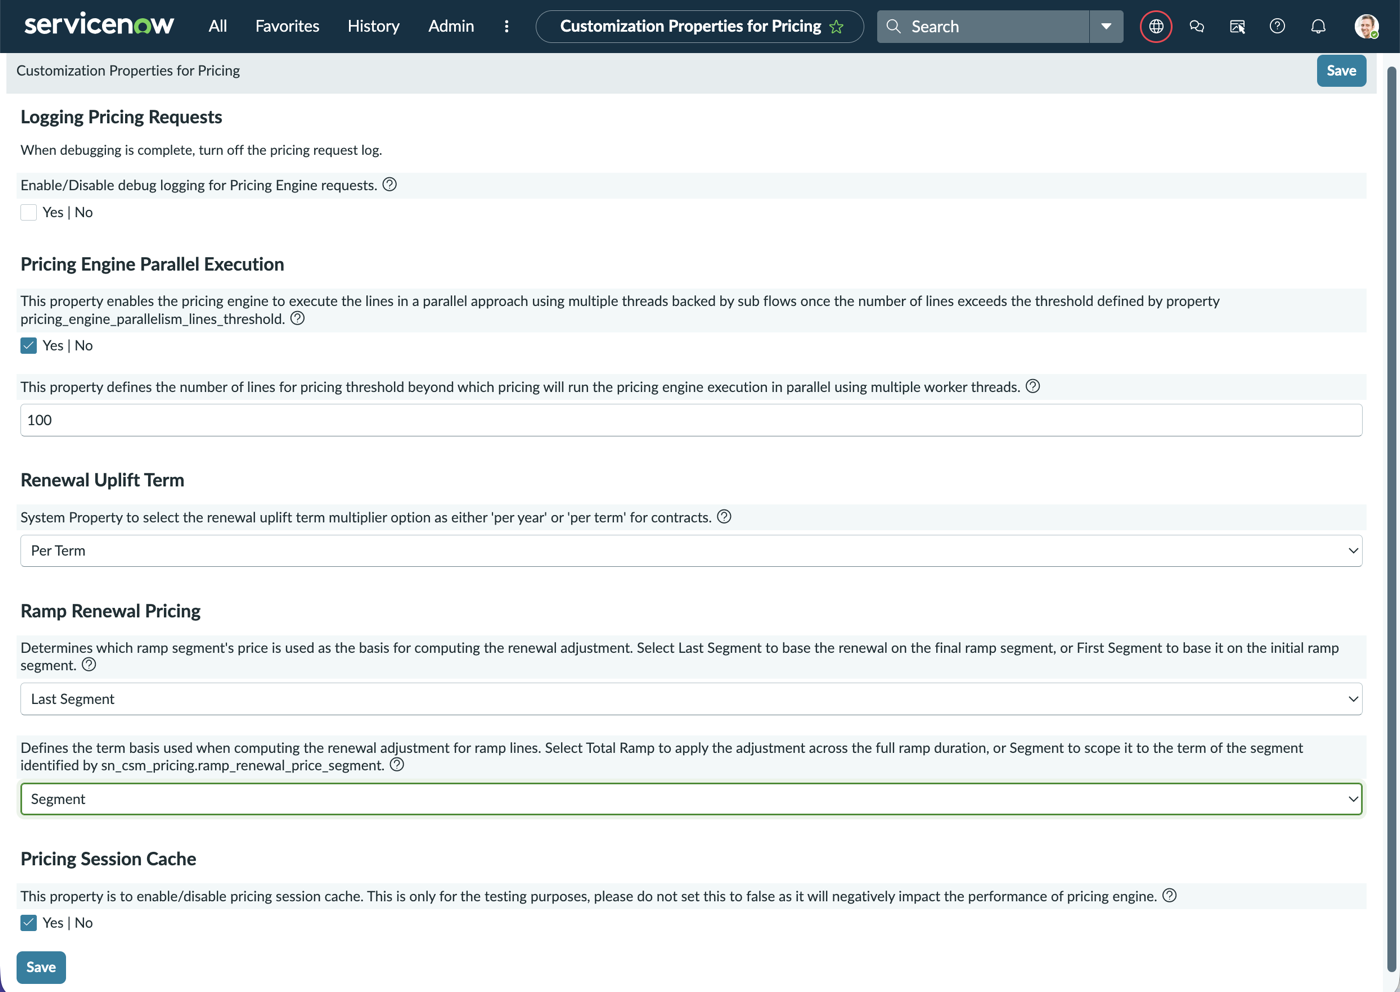Click the search magnifier icon
The image size is (1400, 992).
tap(894, 27)
